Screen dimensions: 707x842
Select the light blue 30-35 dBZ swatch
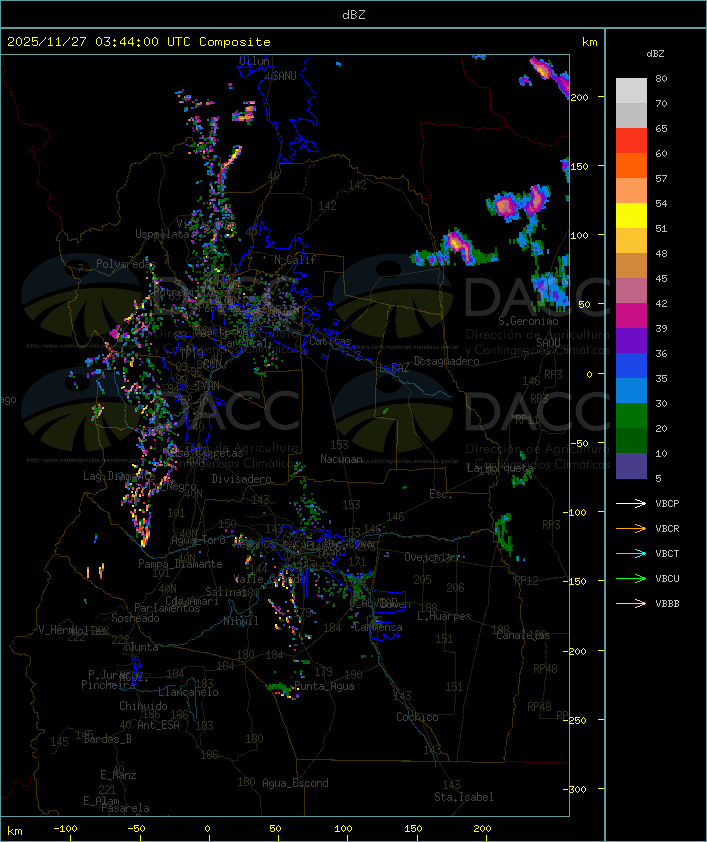[631, 391]
